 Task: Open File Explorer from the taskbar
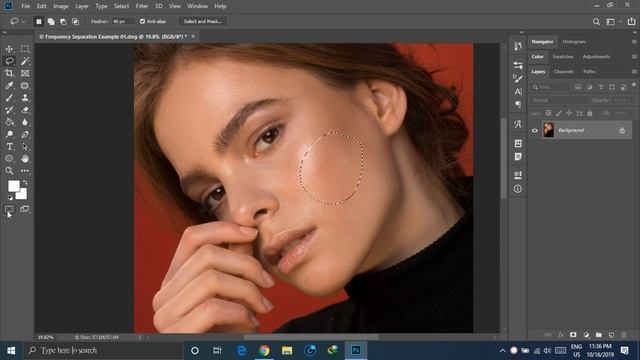click(287, 351)
